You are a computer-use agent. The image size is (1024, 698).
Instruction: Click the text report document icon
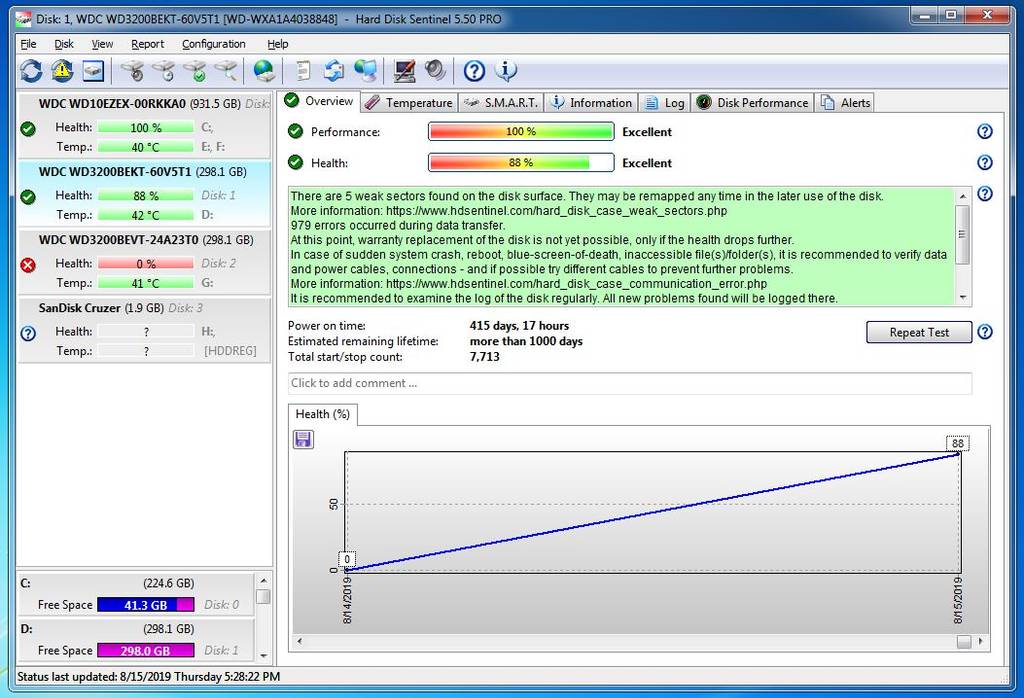pyautogui.click(x=303, y=71)
